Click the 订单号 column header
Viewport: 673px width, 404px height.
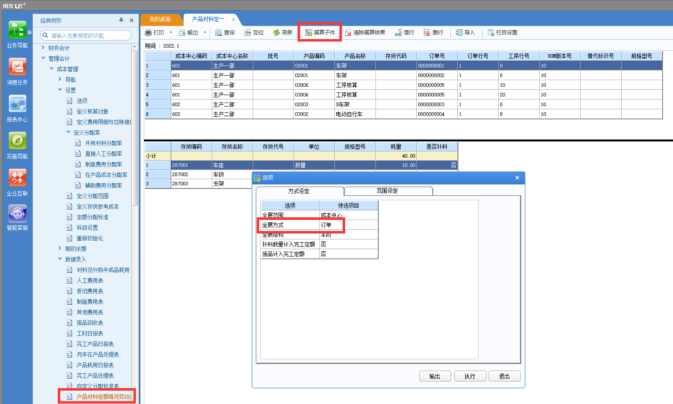pyautogui.click(x=437, y=56)
